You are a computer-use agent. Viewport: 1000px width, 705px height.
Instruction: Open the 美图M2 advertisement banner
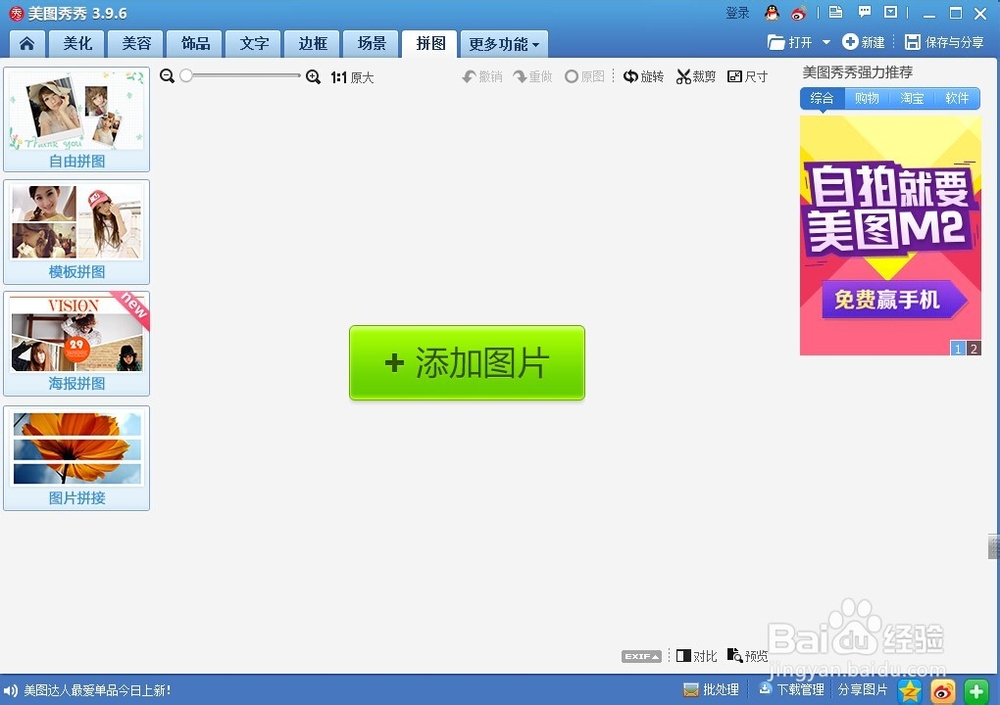[890, 235]
